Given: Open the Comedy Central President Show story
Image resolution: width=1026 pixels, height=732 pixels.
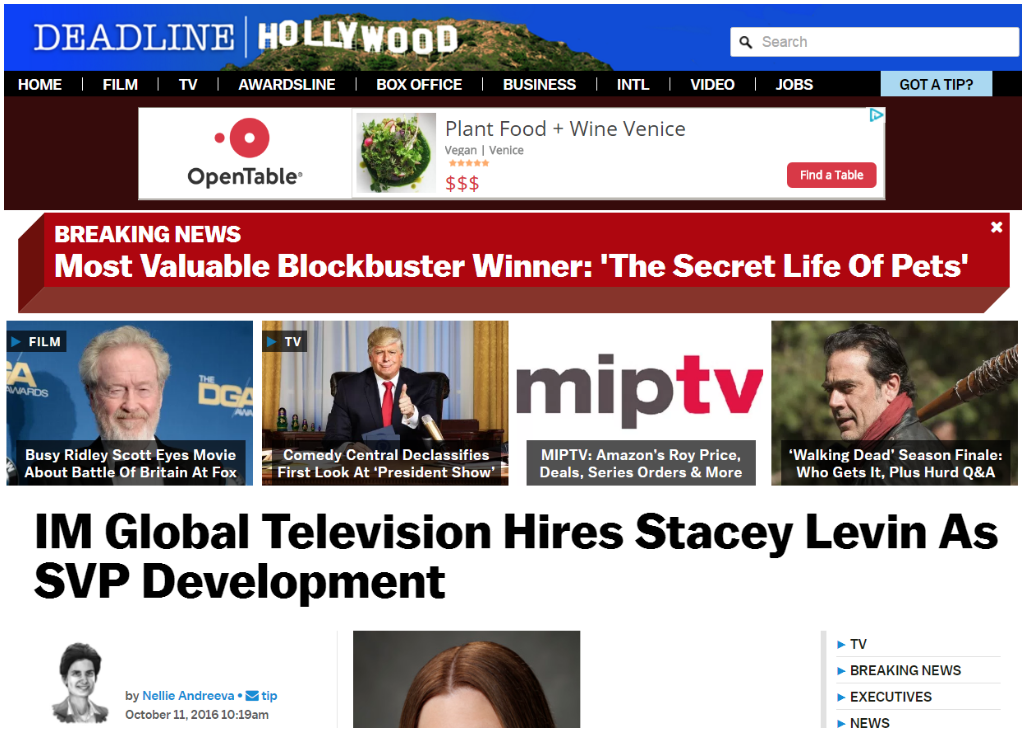Looking at the screenshot, I should tap(385, 403).
